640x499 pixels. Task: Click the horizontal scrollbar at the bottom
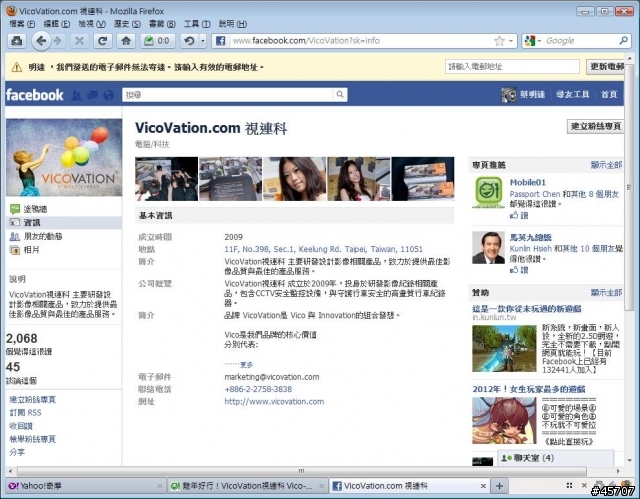click(x=301, y=471)
